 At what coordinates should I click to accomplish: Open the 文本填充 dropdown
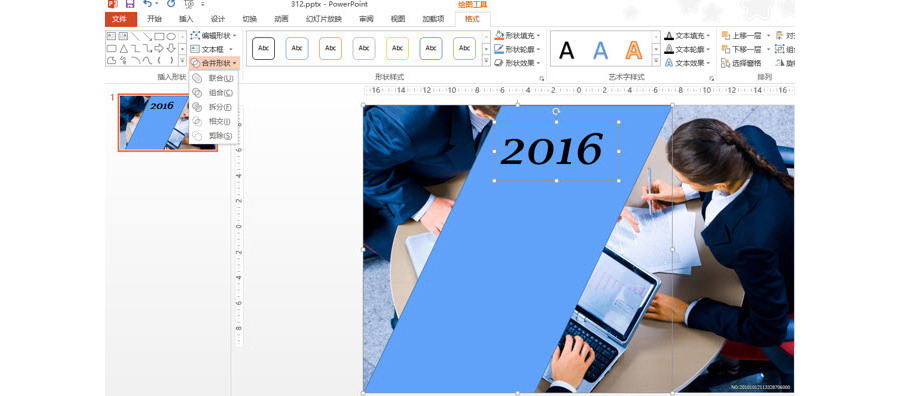pos(687,36)
